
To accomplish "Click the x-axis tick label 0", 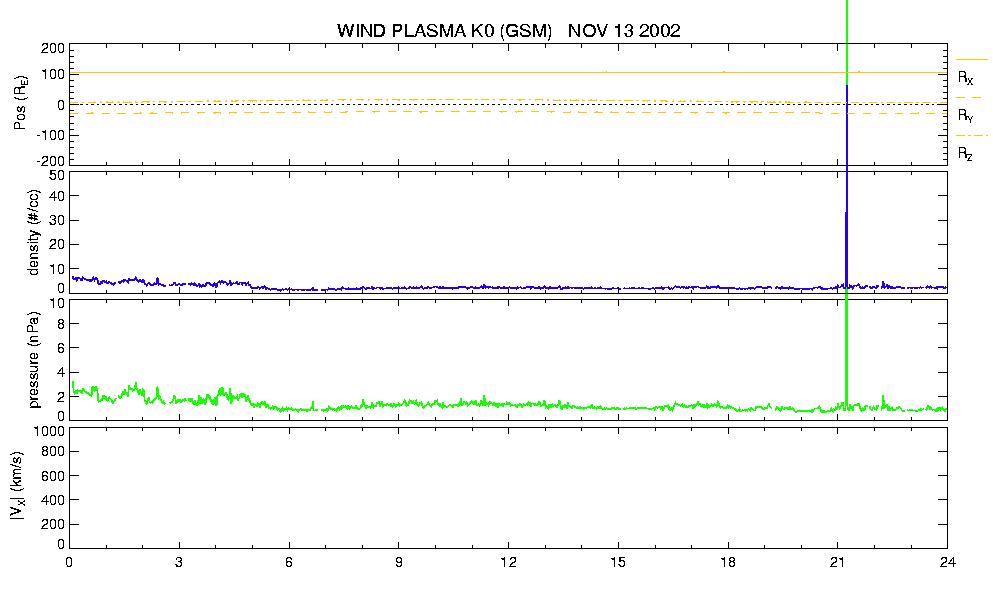I will coord(69,563).
